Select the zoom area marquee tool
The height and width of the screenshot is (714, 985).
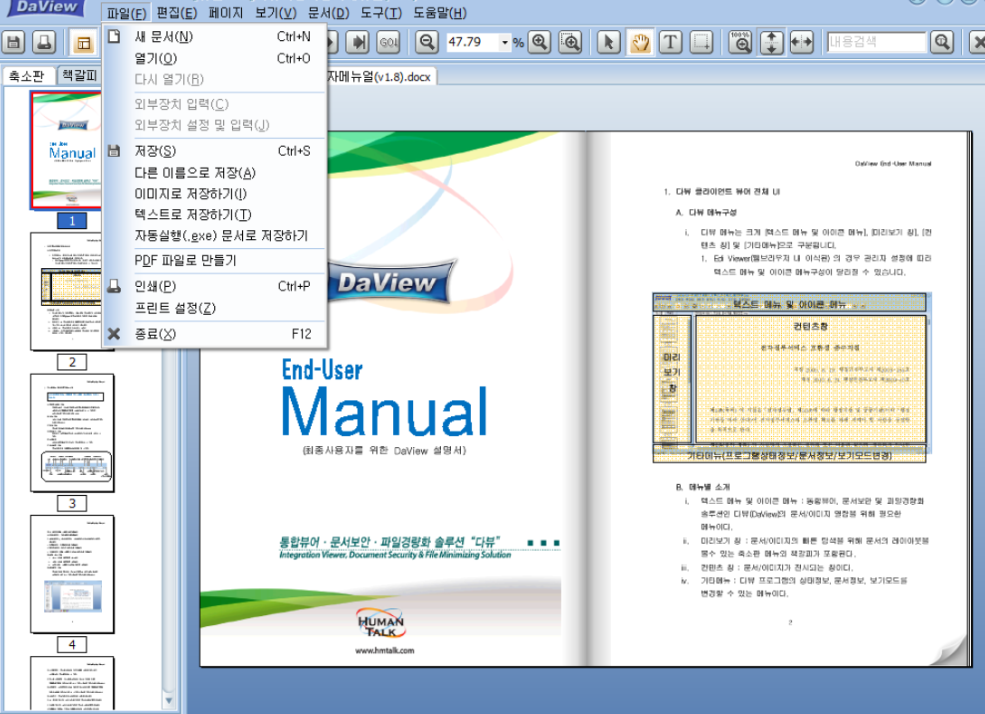tap(570, 43)
